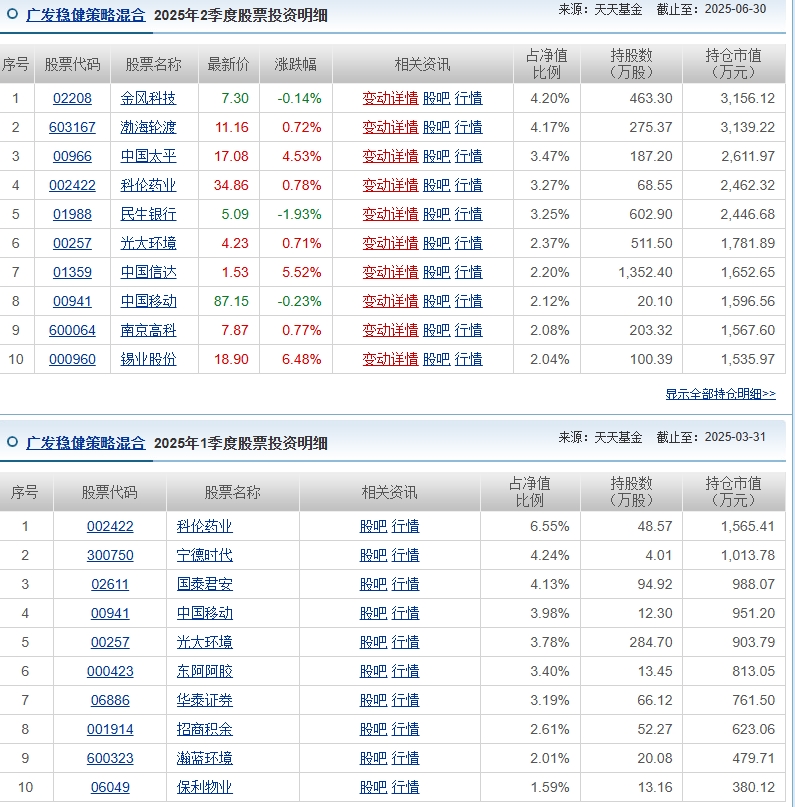Open stock code 00966 link
This screenshot has height=807, width=795.
pyautogui.click(x=72, y=156)
